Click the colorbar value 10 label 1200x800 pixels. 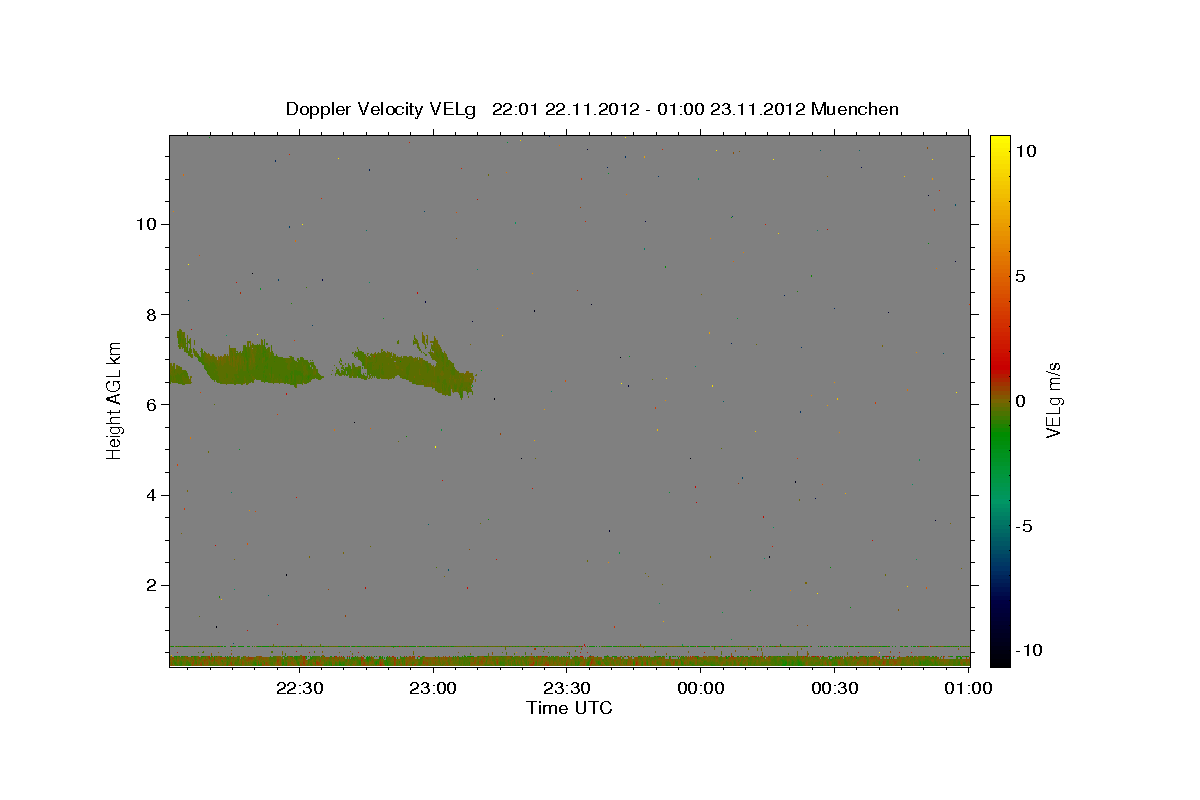tap(1026, 151)
